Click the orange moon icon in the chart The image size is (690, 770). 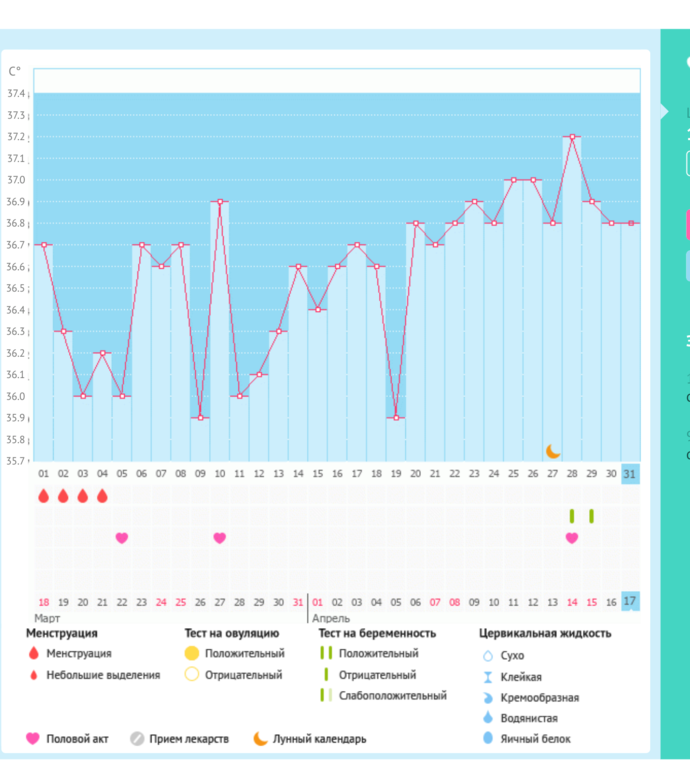[x=553, y=451]
